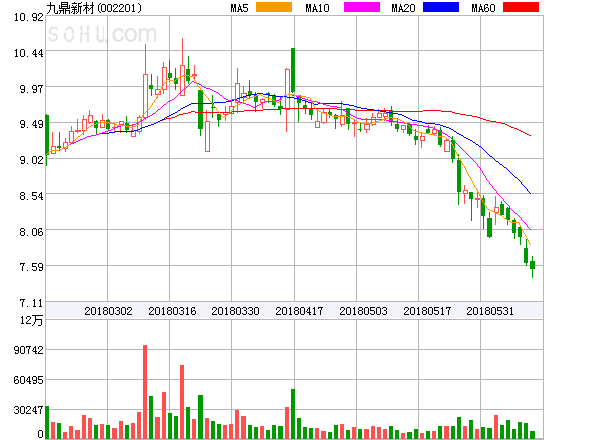Click the blue MA20 legend swatch
The image size is (600, 440).
click(x=441, y=7)
